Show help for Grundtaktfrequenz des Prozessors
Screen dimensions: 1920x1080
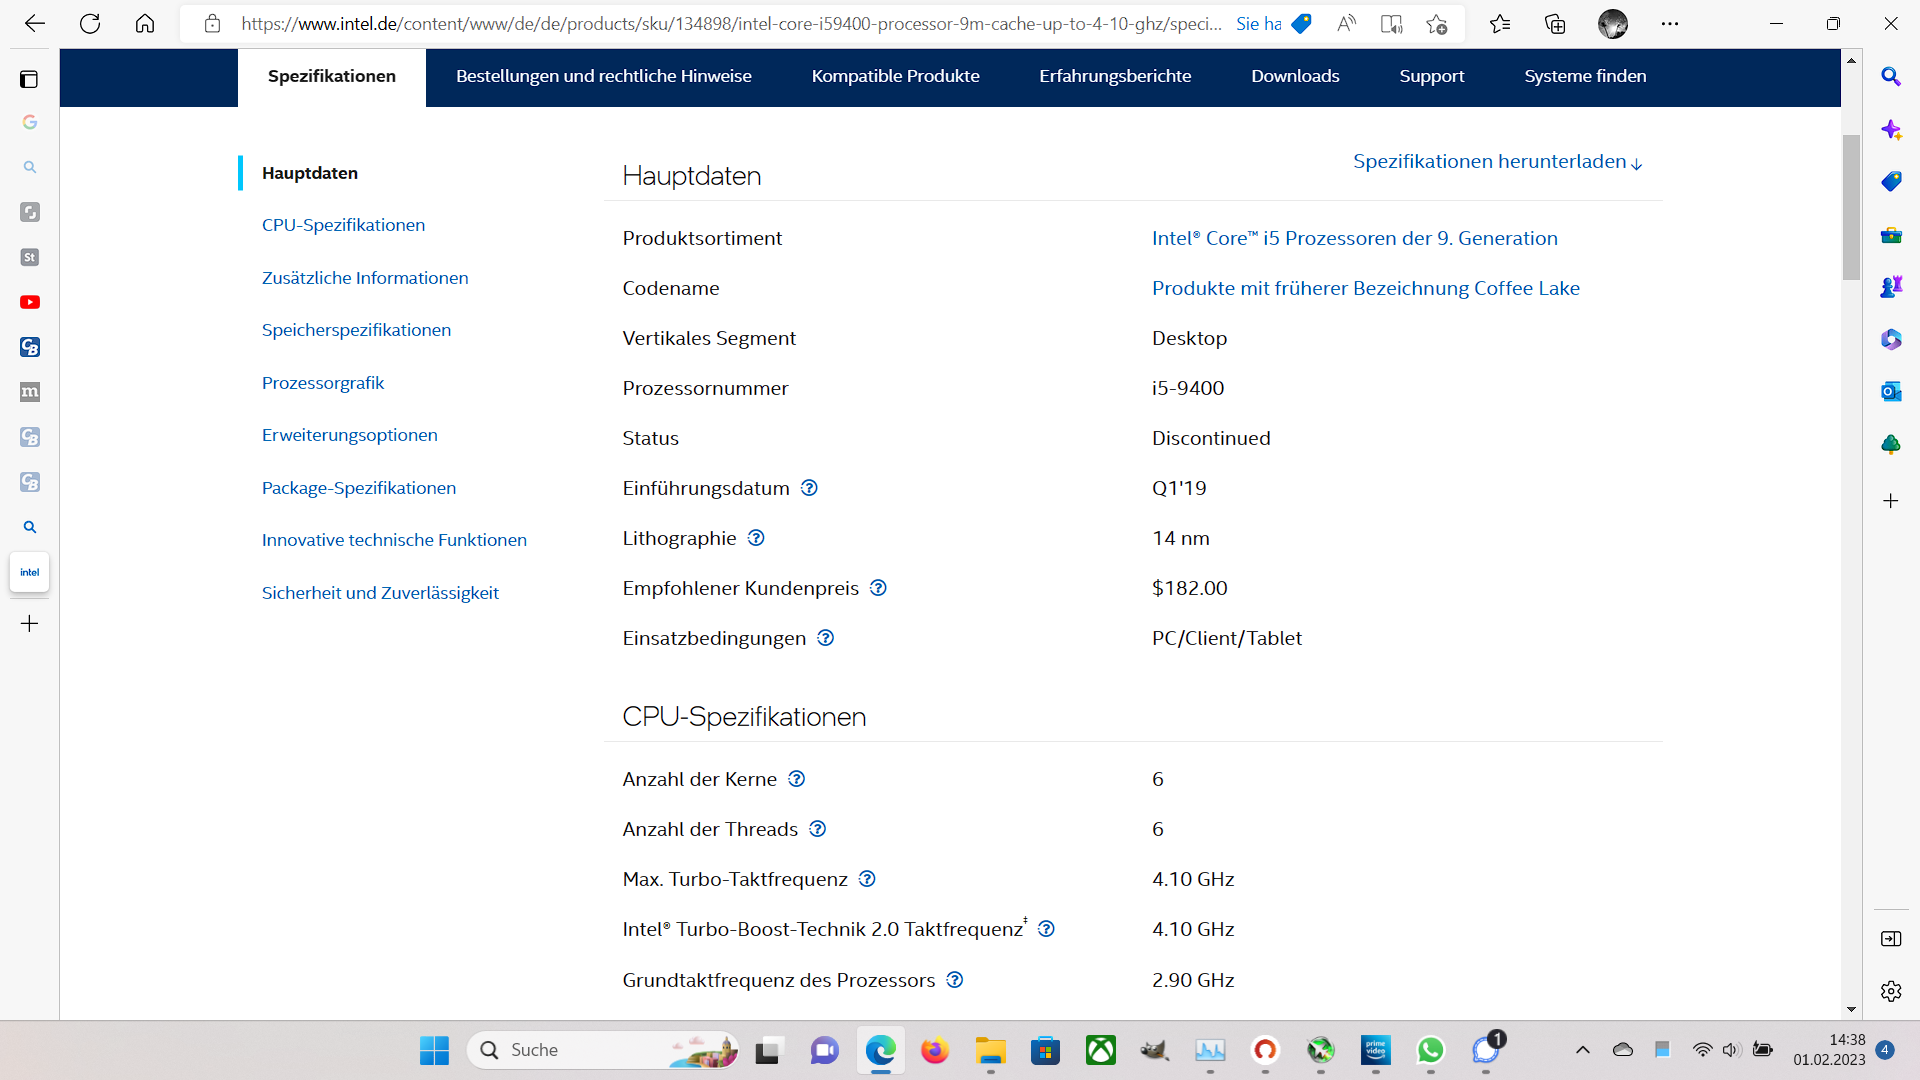pyautogui.click(x=955, y=980)
